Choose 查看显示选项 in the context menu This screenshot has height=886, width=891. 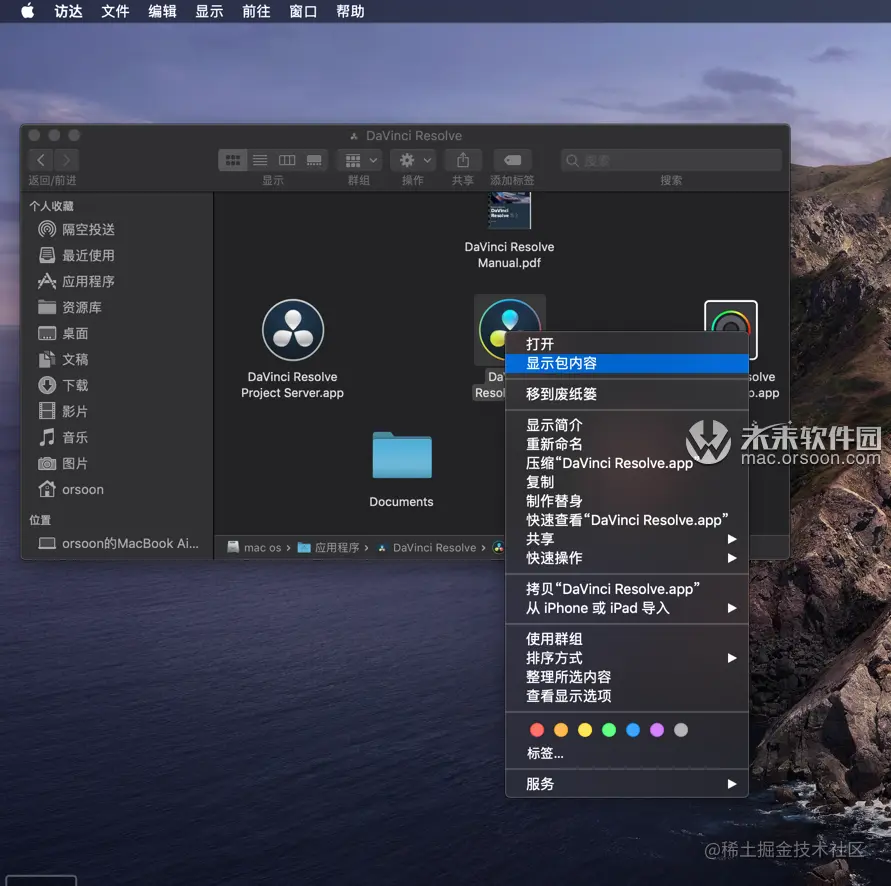coord(627,696)
